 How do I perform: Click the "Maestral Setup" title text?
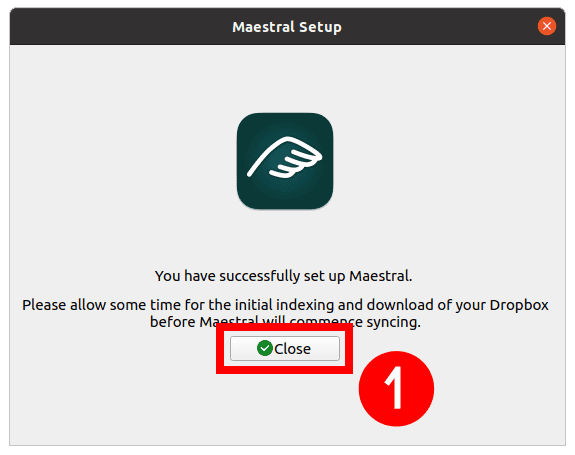pyautogui.click(x=287, y=27)
